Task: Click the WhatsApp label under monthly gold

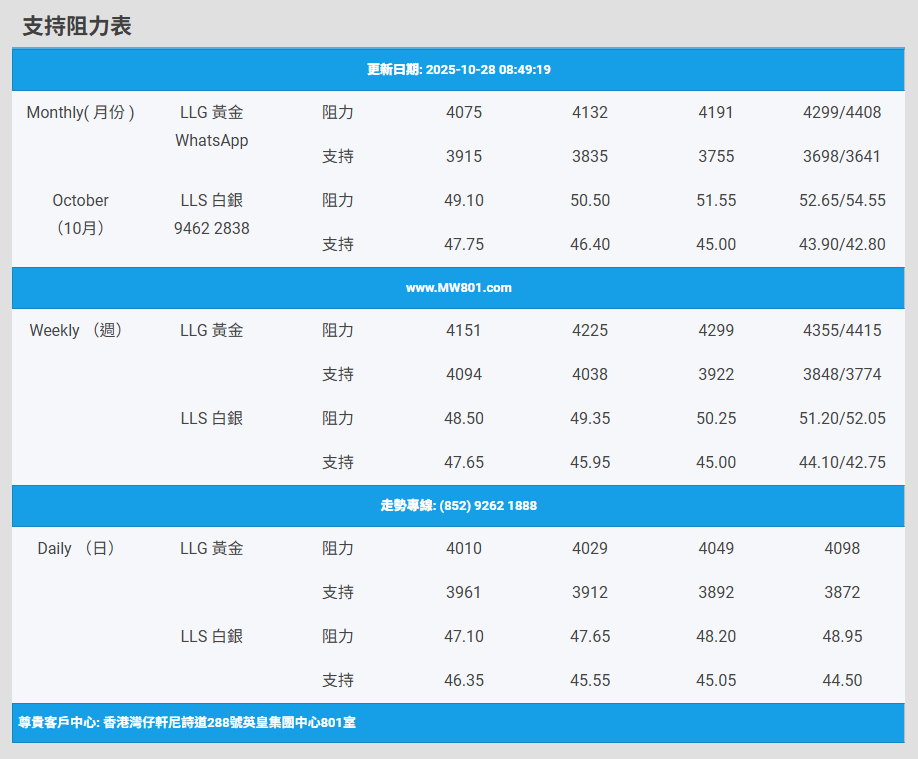Action: click(x=211, y=141)
